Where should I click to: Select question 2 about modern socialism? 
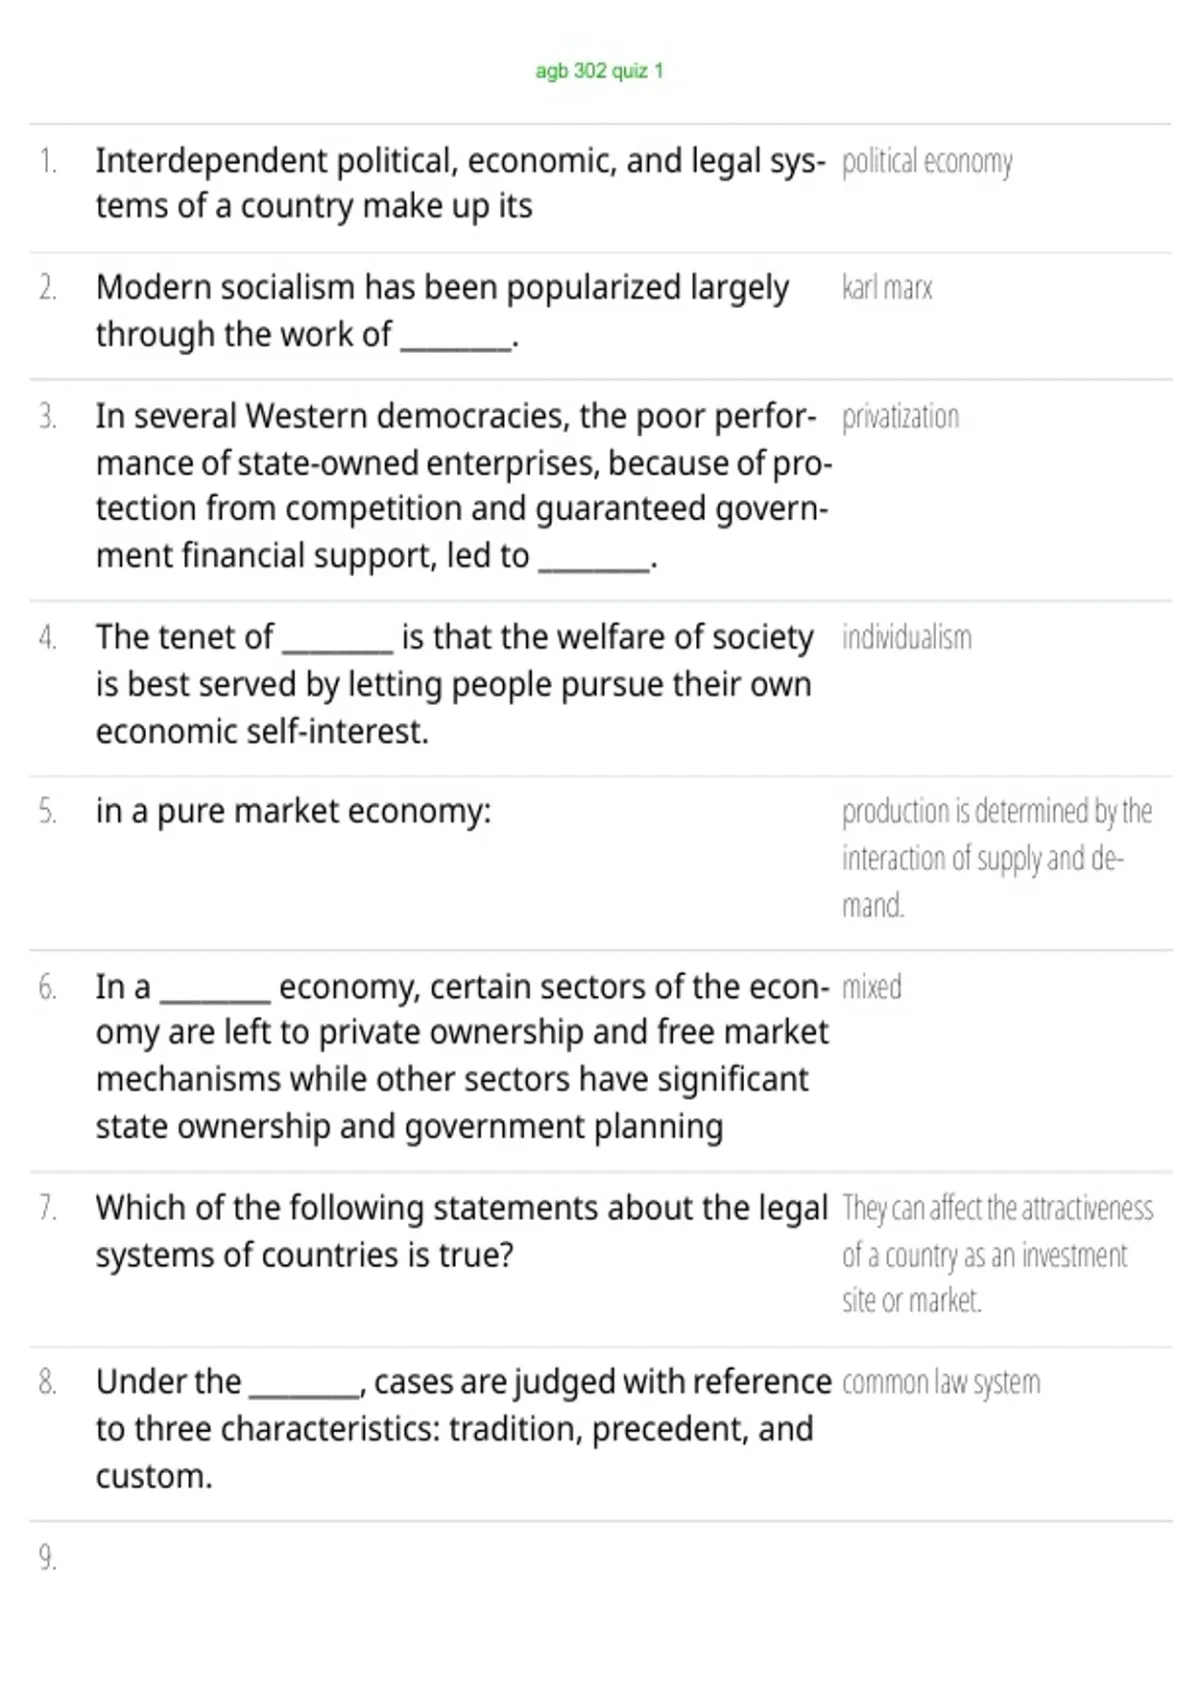coord(442,311)
